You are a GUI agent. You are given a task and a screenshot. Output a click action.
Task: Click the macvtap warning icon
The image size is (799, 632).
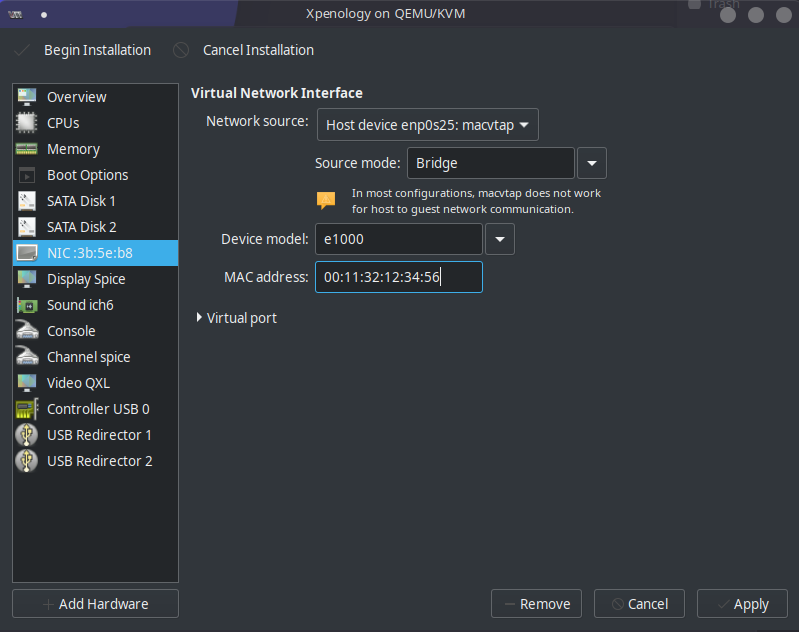click(x=326, y=200)
